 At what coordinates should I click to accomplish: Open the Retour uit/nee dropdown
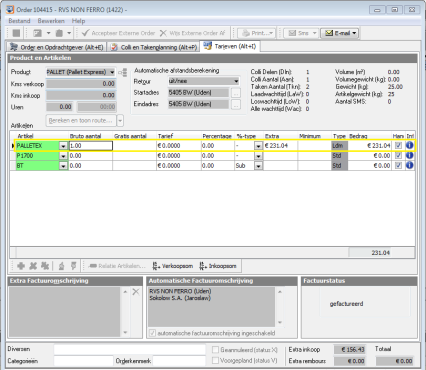(x=236, y=81)
